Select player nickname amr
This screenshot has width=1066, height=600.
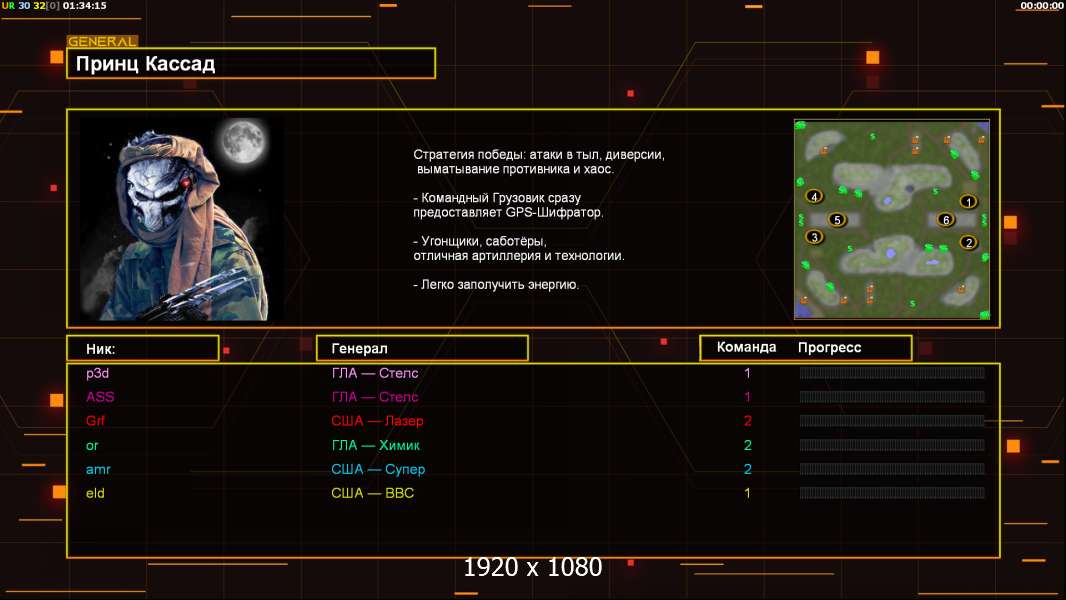[98, 470]
